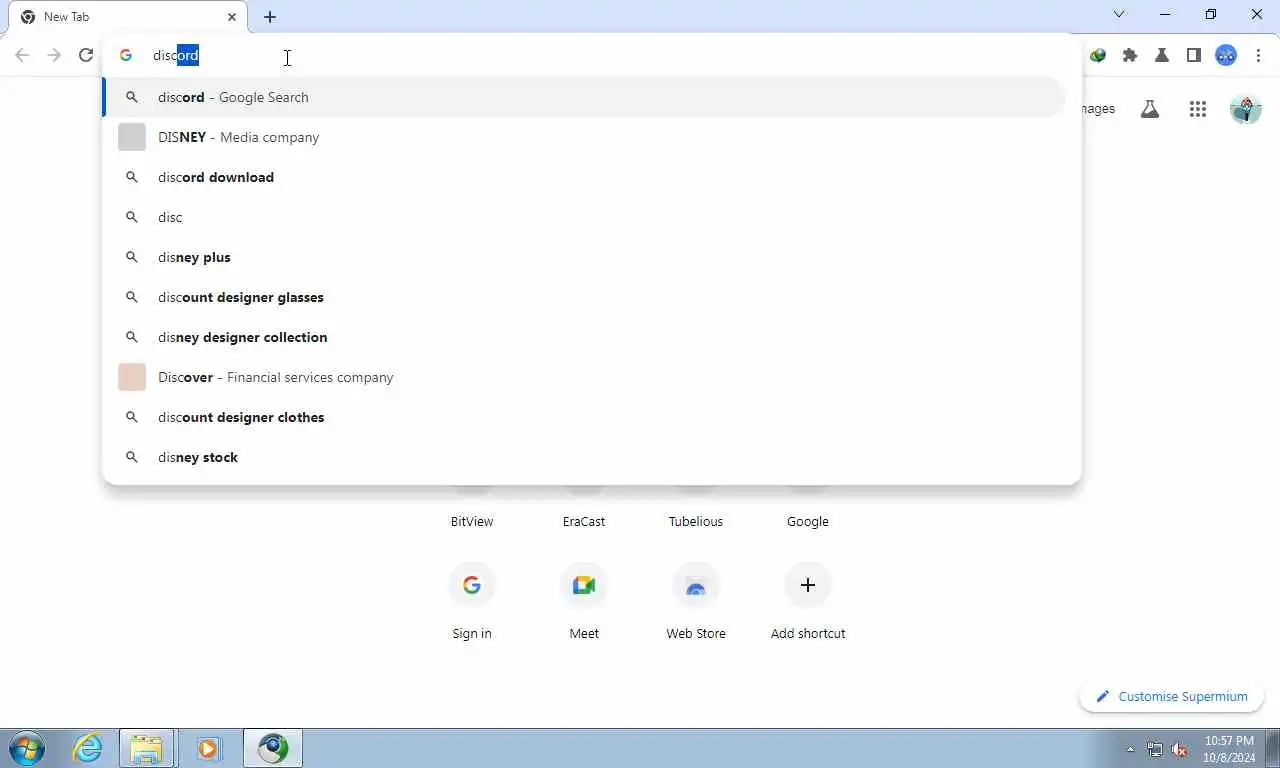1280x768 pixels.
Task: Open the taskbar clock showing 10:57 PM
Action: click(x=1230, y=749)
